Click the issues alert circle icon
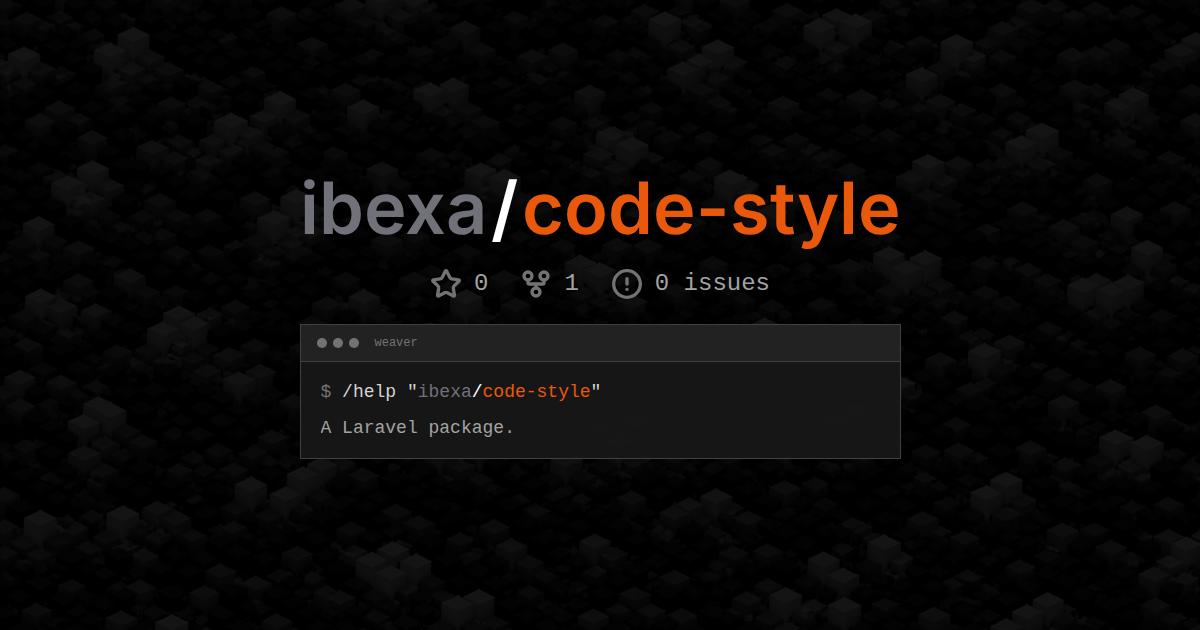Screen dimensions: 1200x630 (626, 284)
